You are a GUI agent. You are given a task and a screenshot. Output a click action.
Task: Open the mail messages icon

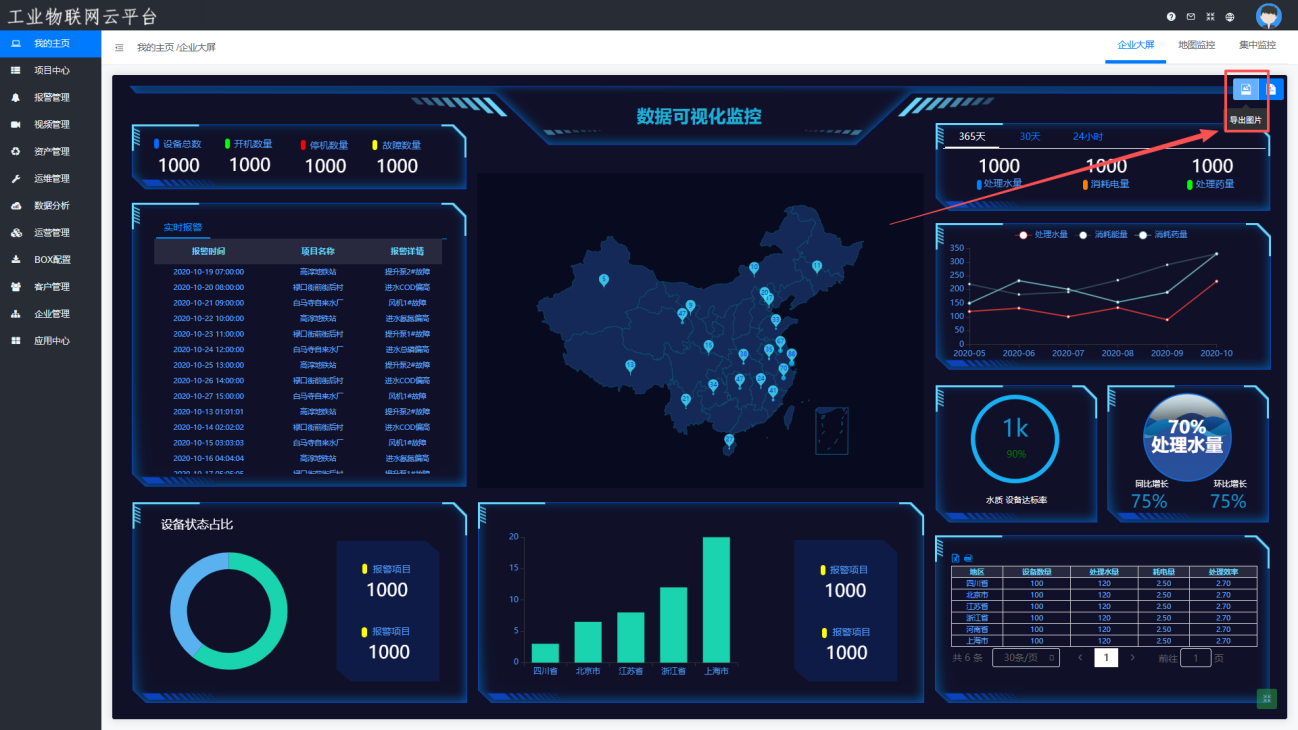(x=1191, y=17)
